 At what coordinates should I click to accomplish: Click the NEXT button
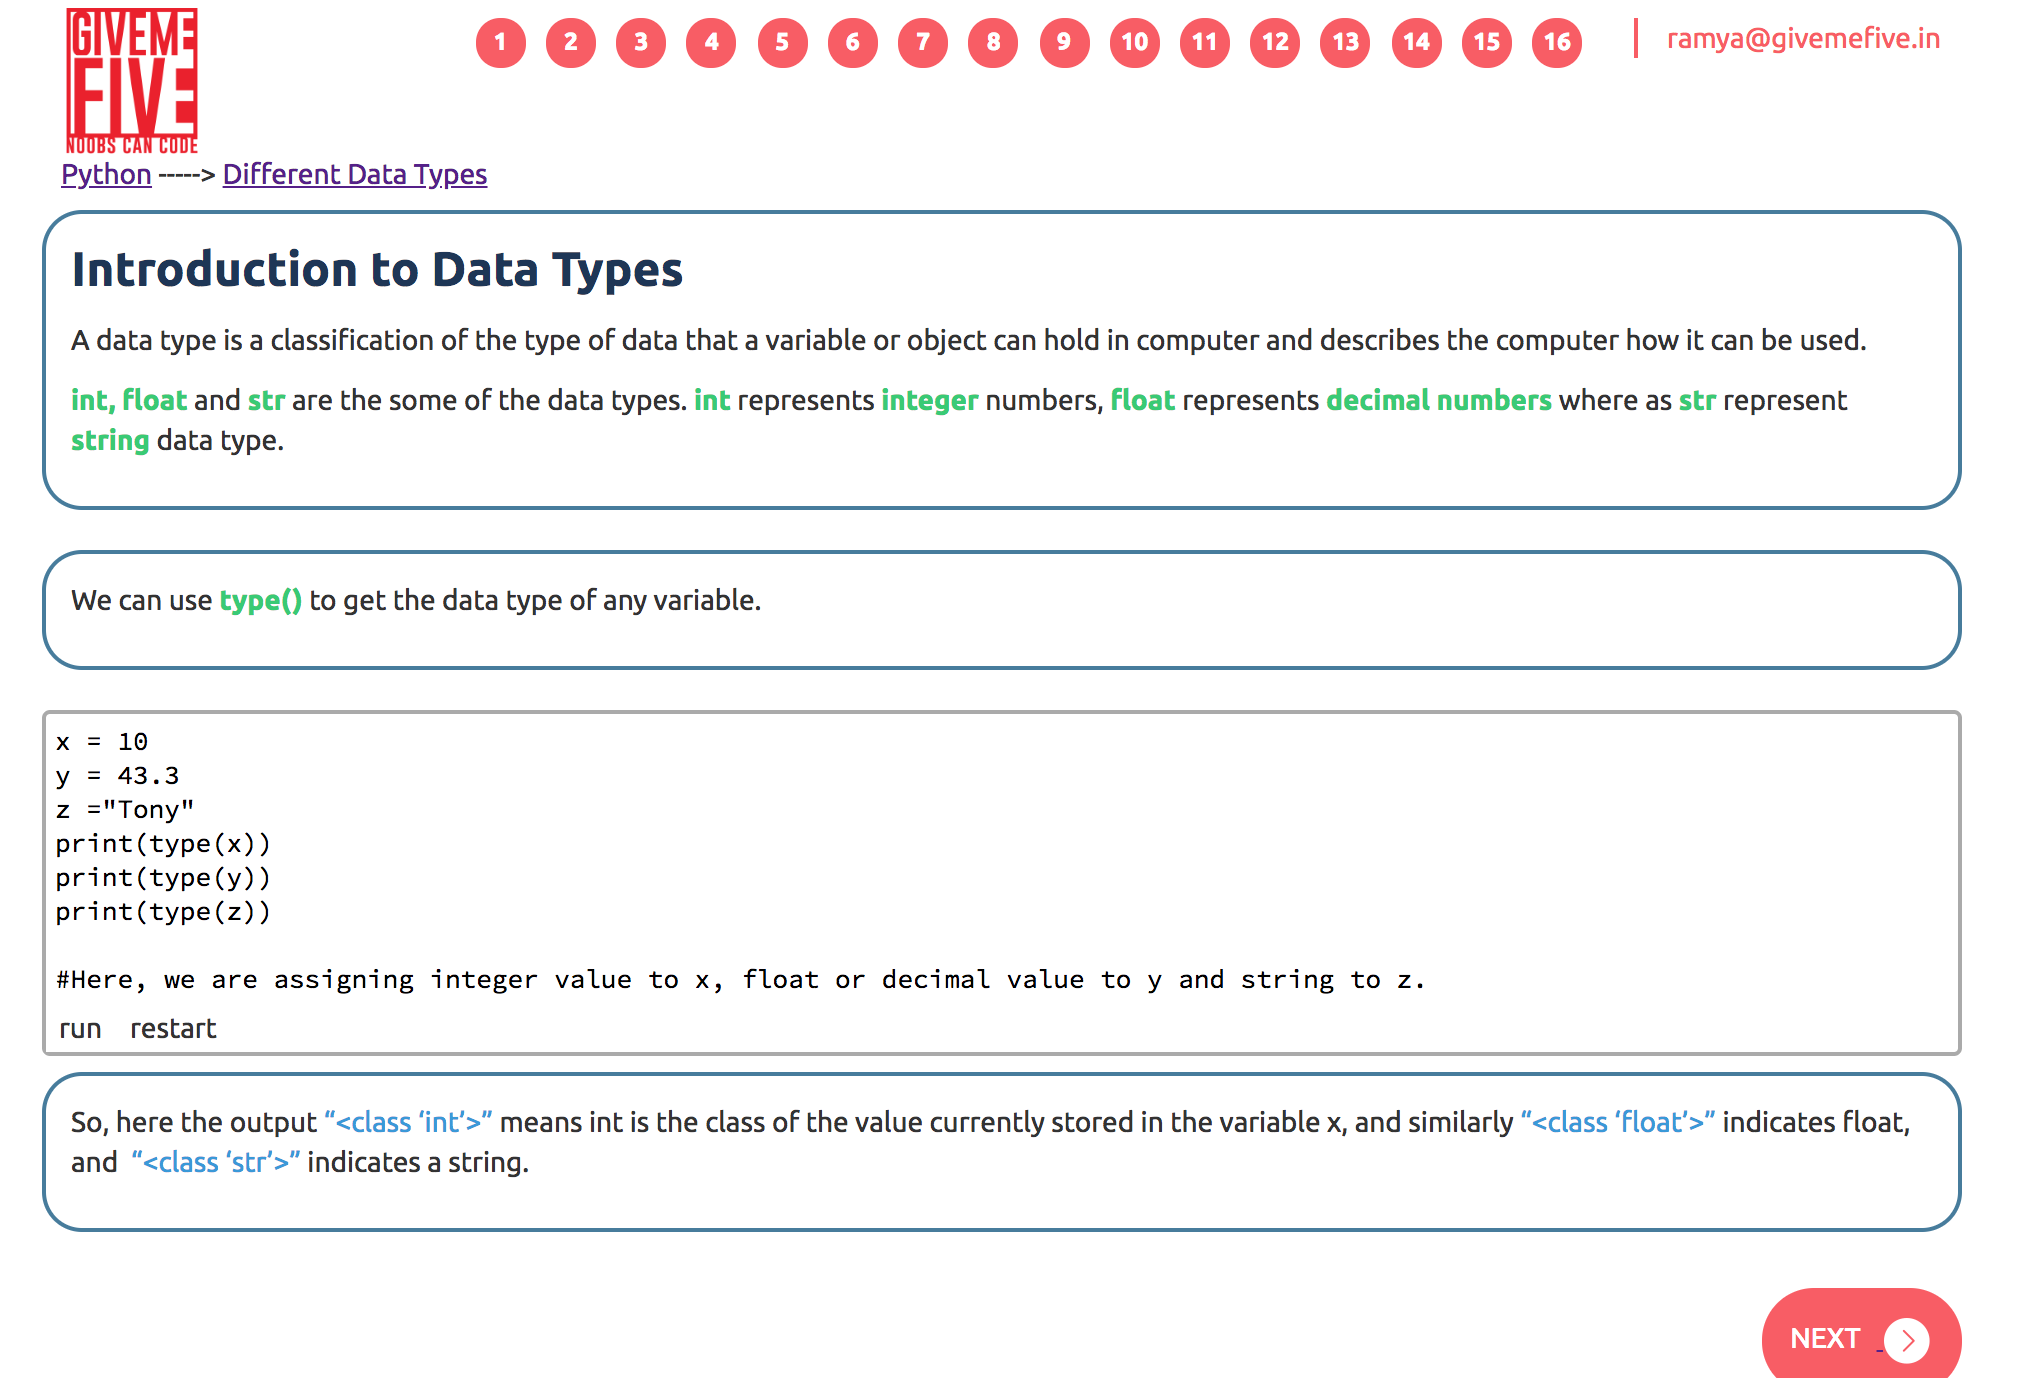click(1826, 1338)
